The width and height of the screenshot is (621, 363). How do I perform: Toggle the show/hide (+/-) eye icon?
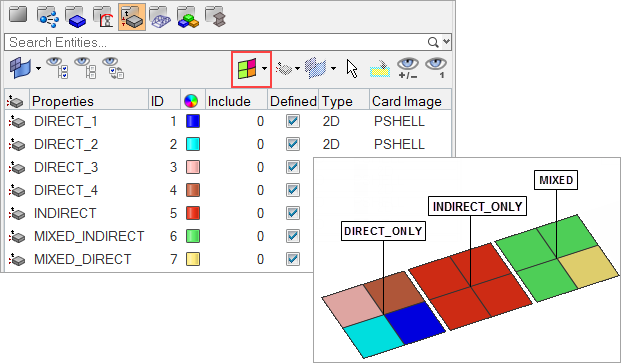(x=408, y=68)
